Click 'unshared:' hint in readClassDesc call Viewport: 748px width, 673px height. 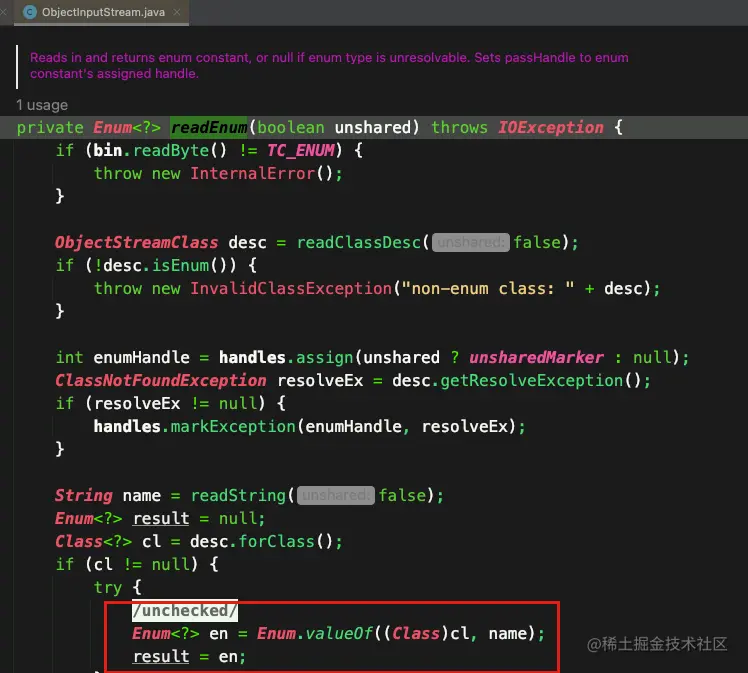pyautogui.click(x=470, y=243)
